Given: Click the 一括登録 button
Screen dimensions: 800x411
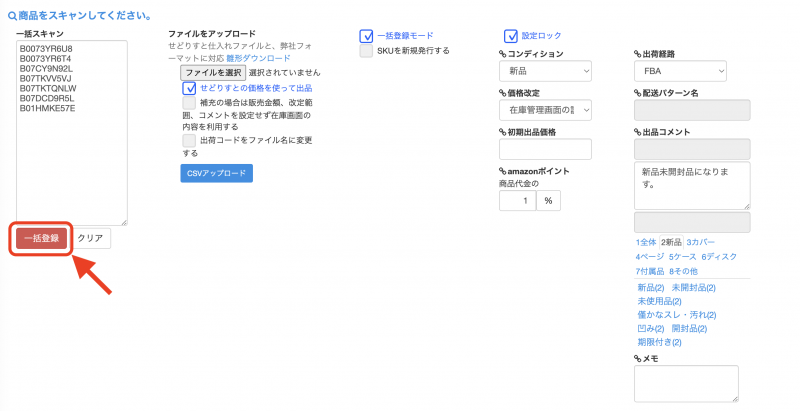Looking at the screenshot, I should click(x=41, y=238).
